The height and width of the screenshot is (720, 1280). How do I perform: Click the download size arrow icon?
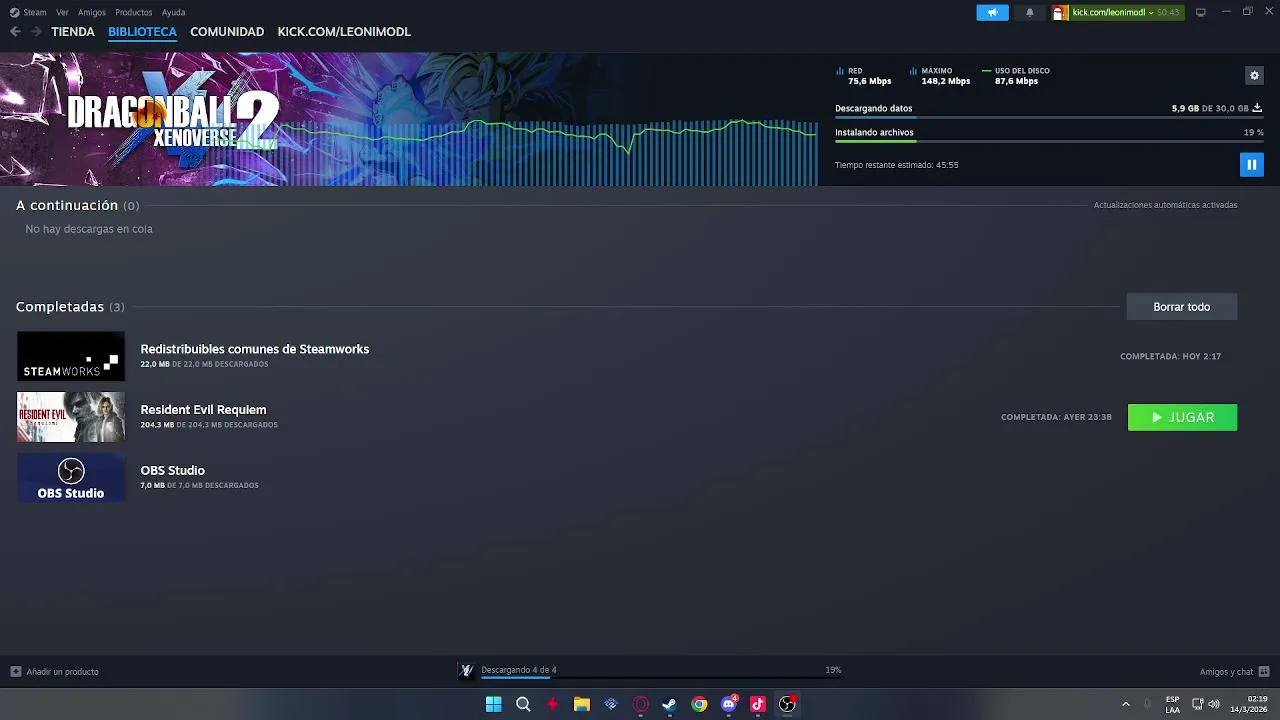(1257, 108)
